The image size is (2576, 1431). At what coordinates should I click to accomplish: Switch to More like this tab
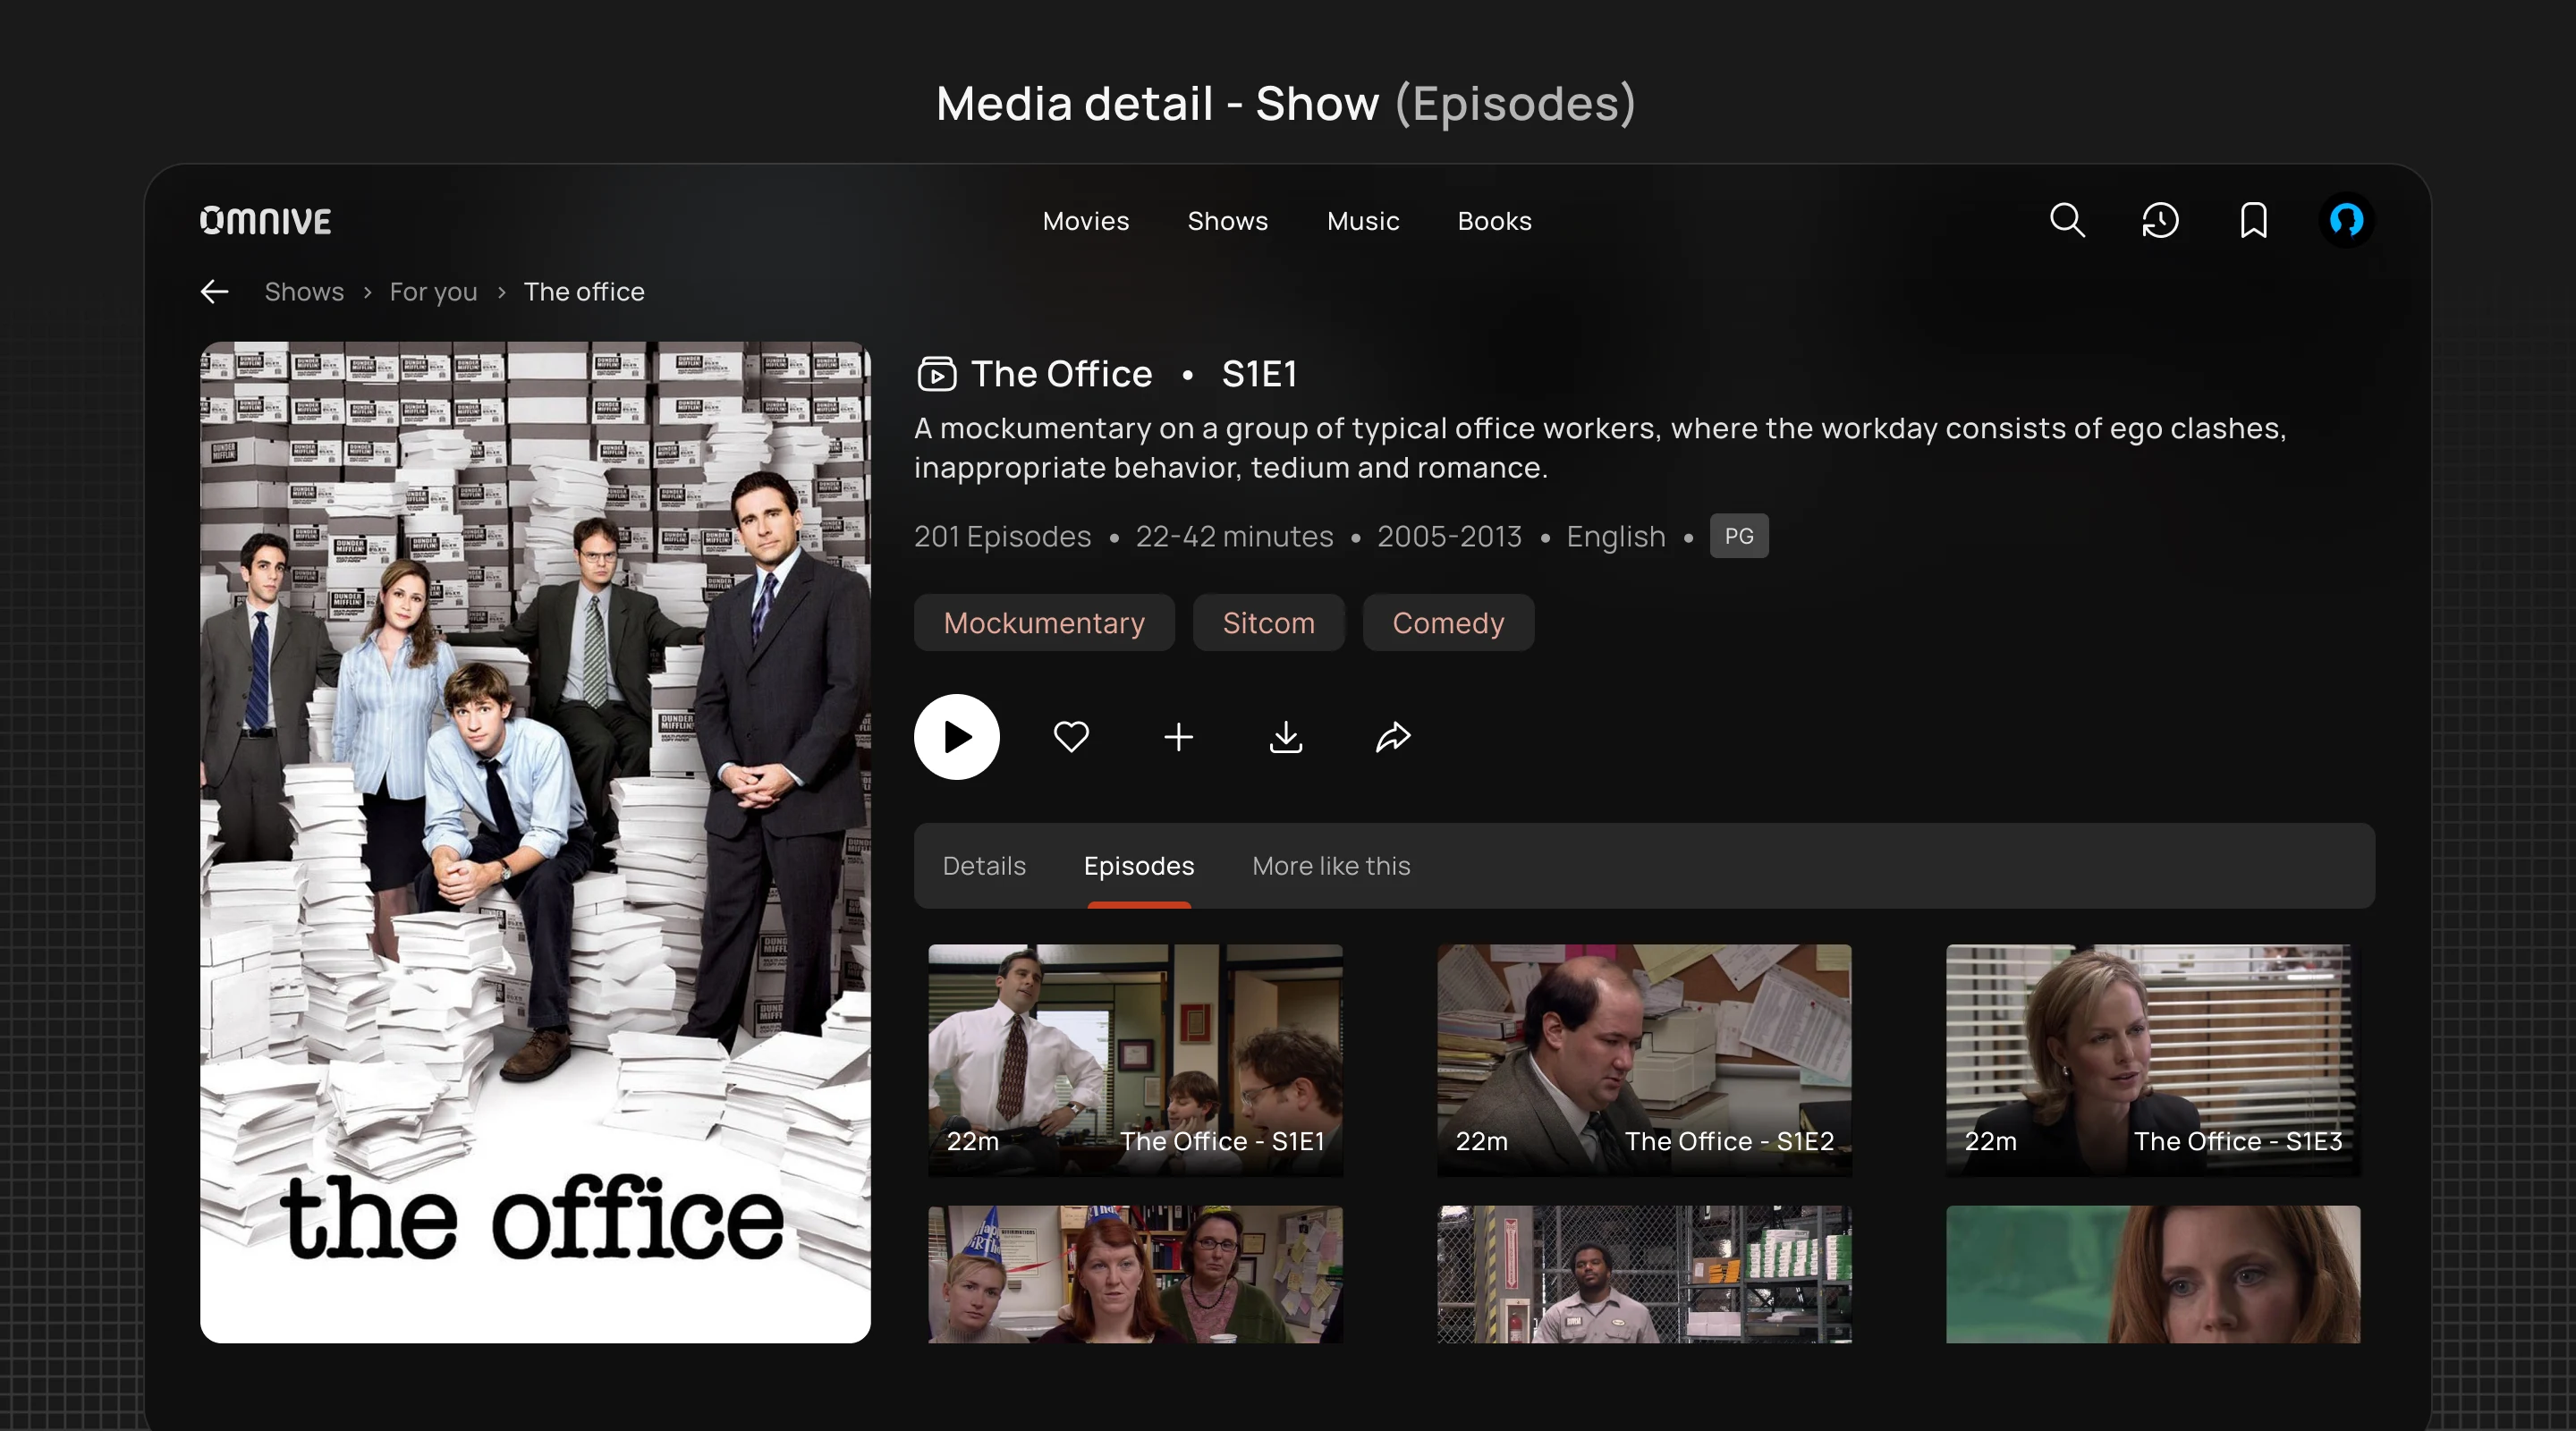(1331, 866)
